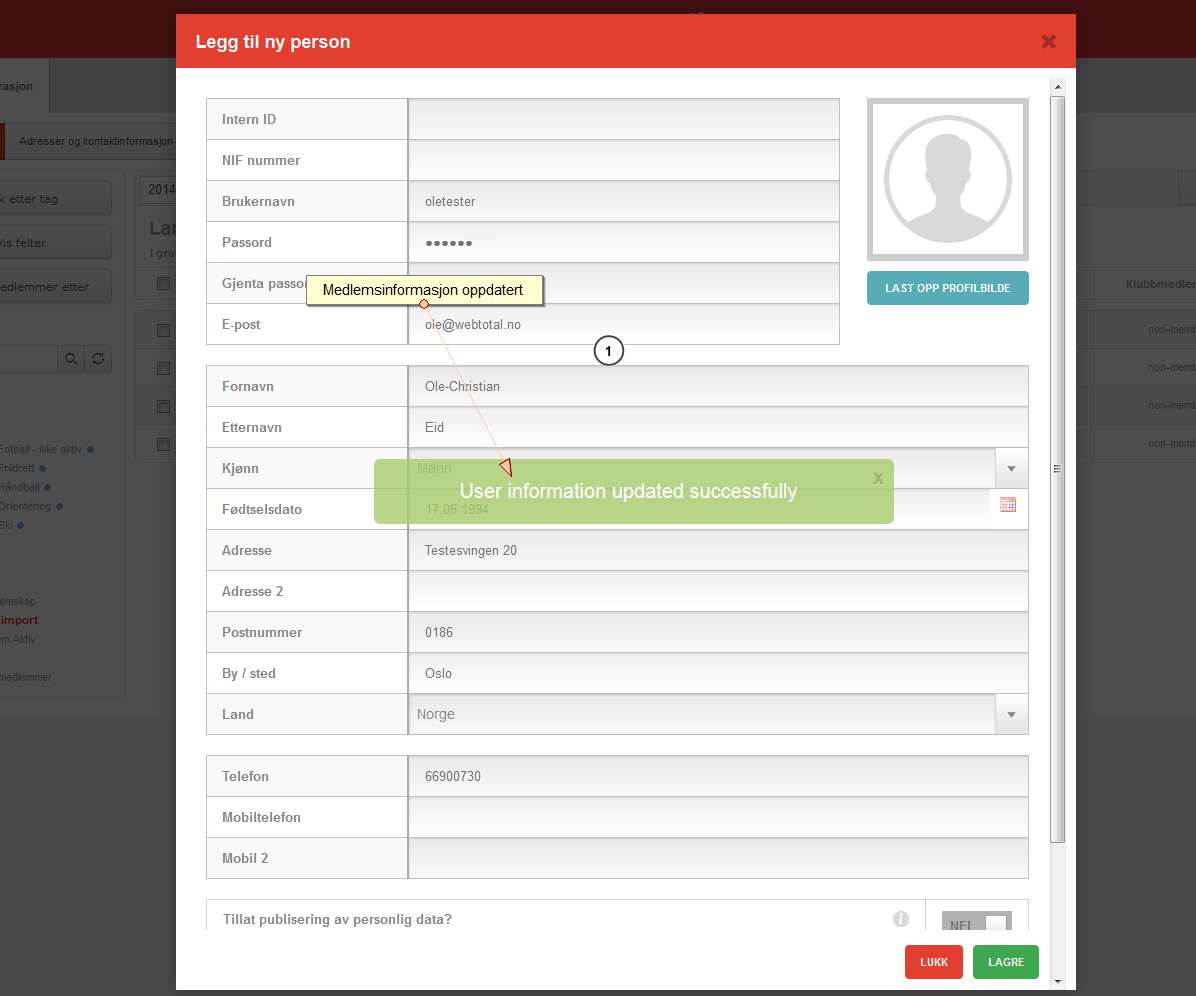
Task: Click the 'Vis felter' button in background sidebar
Action: click(55, 243)
